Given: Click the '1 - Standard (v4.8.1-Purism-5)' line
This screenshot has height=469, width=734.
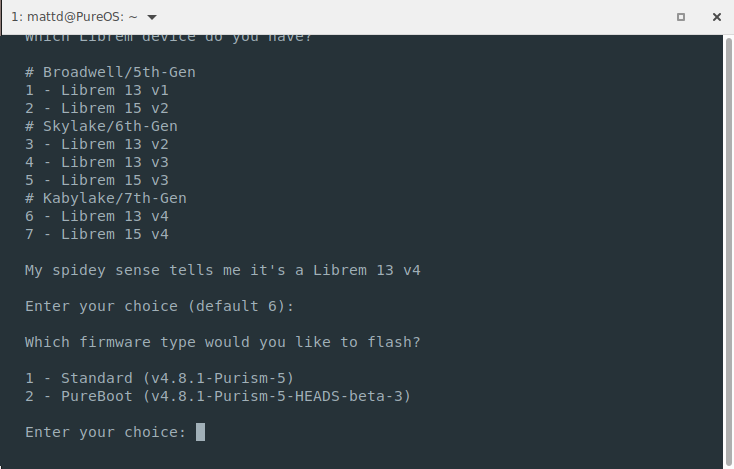Looking at the screenshot, I should pos(160,378).
